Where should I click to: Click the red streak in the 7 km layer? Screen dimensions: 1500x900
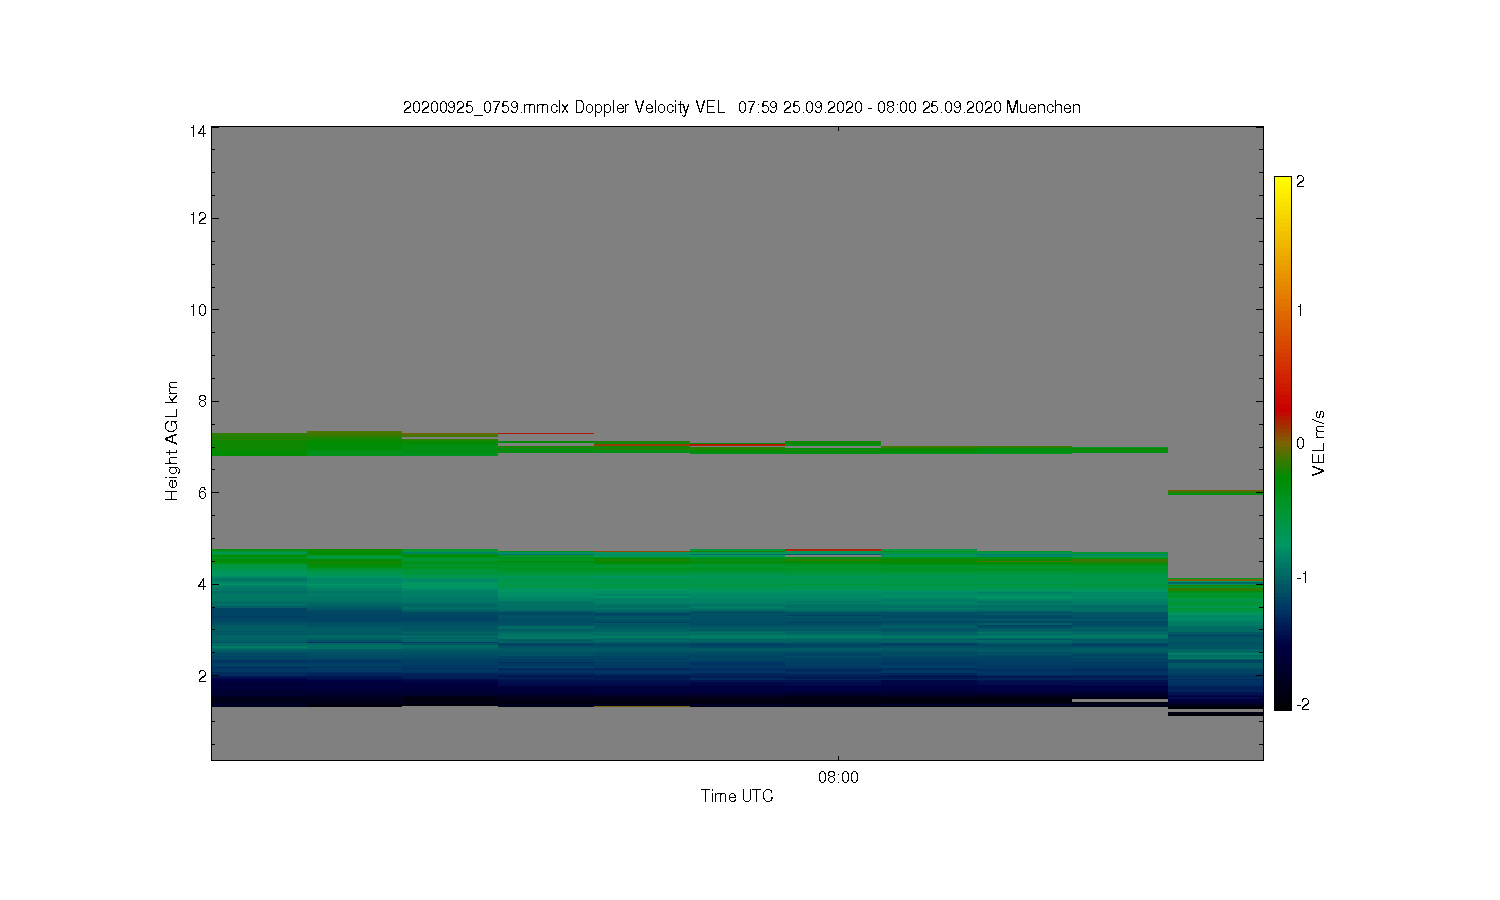737,444
